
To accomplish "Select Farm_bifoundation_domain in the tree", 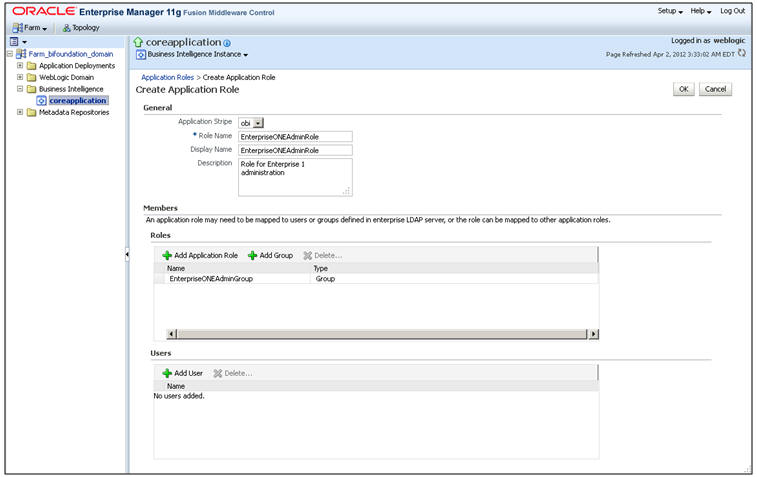I will [x=70, y=54].
